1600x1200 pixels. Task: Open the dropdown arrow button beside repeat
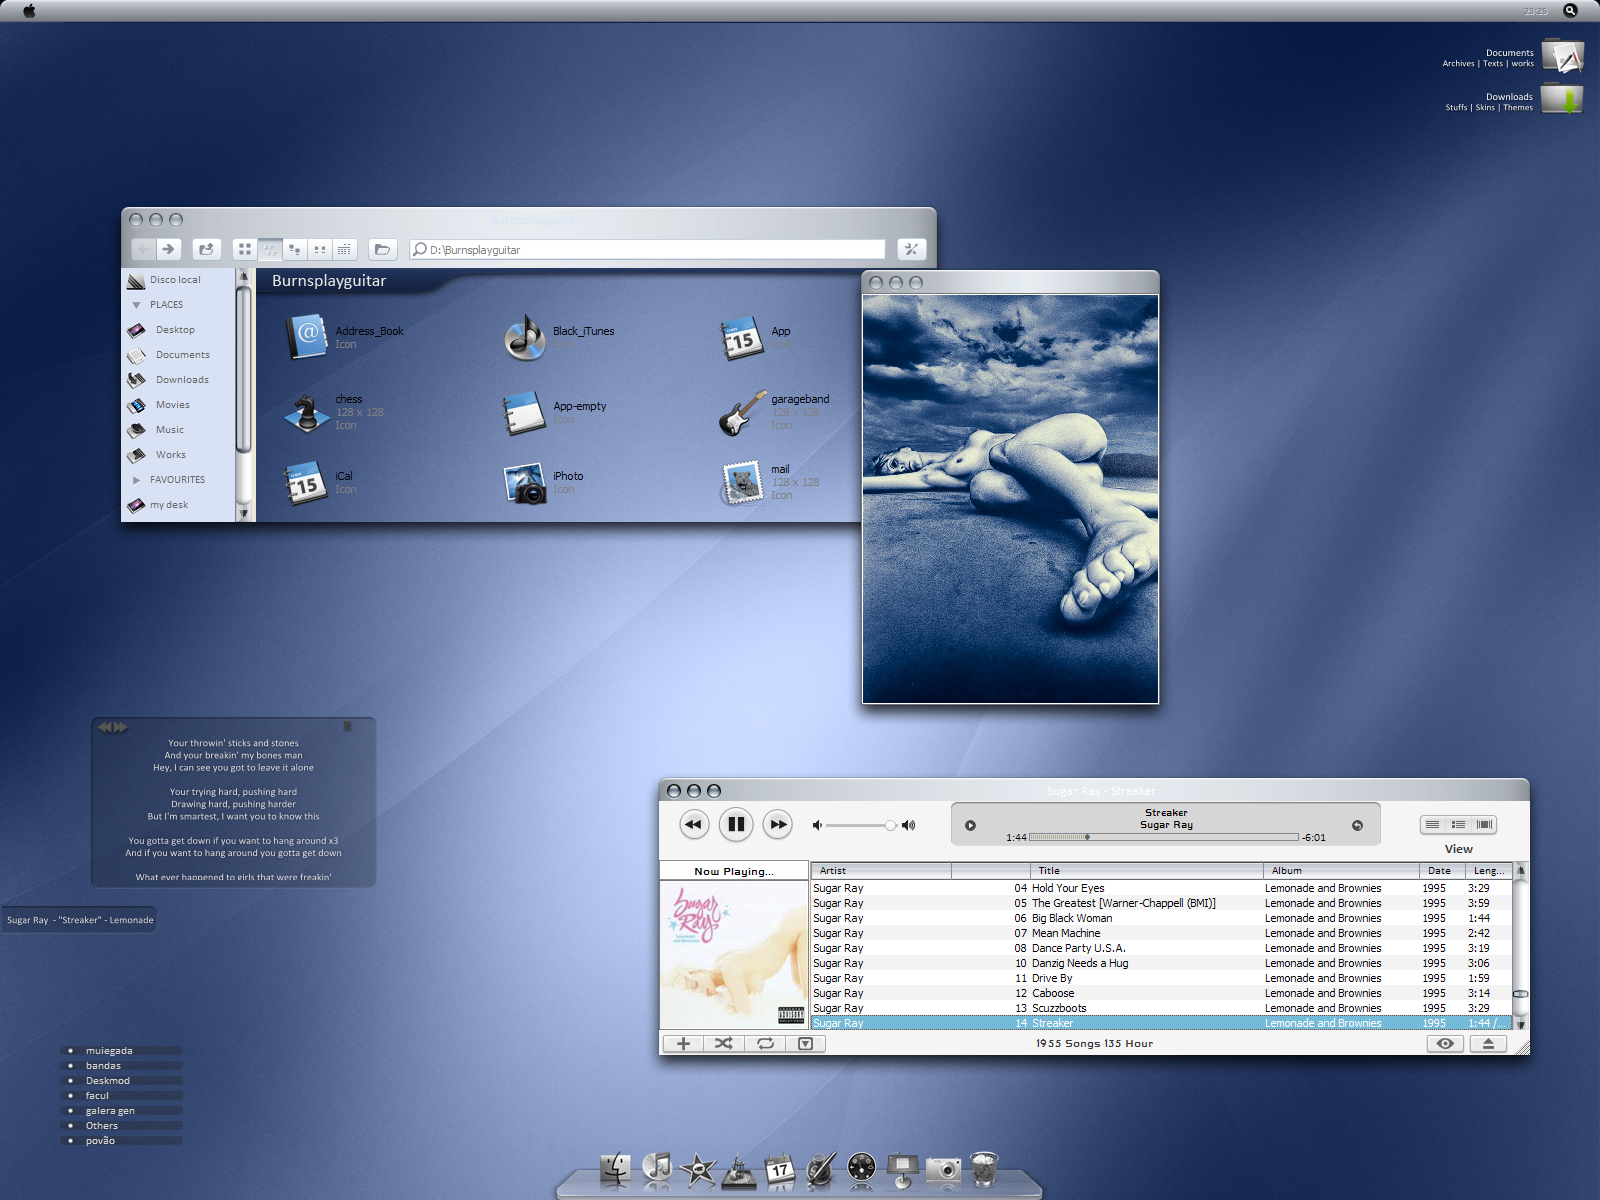click(805, 1043)
